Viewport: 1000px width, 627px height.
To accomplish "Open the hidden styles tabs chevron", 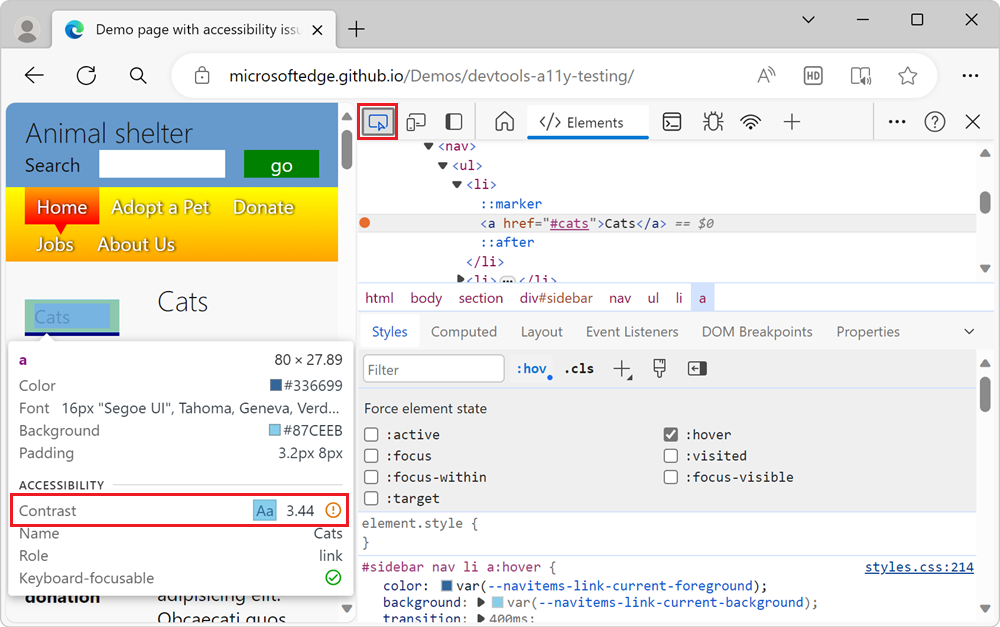I will (969, 331).
